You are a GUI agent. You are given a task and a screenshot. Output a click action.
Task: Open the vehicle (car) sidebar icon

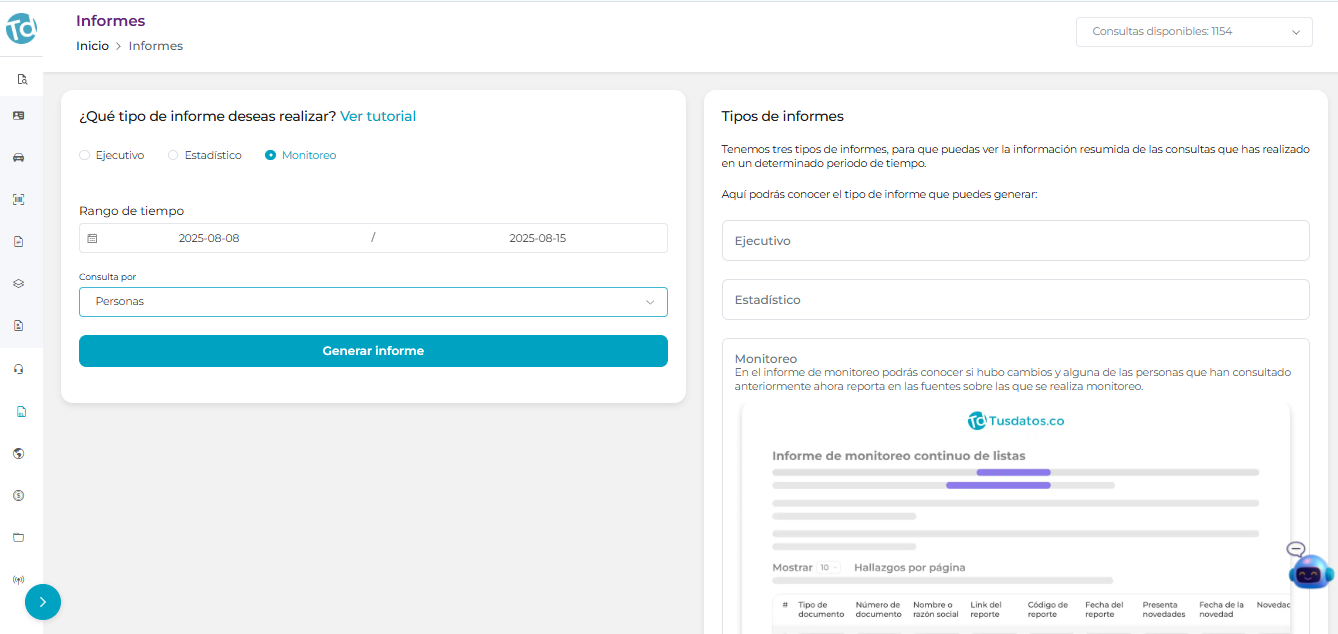(x=18, y=158)
